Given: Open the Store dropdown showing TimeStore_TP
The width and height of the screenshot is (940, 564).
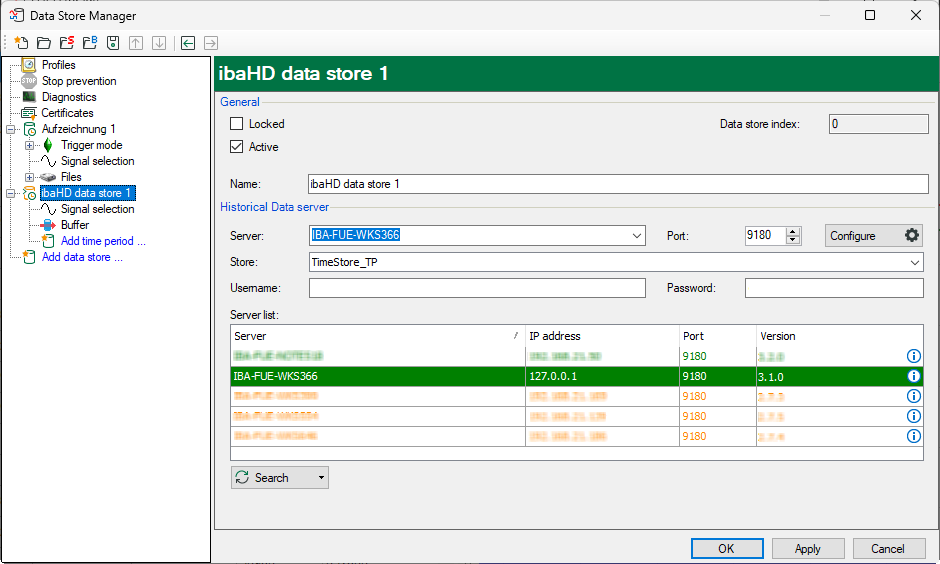Looking at the screenshot, I should pos(915,262).
